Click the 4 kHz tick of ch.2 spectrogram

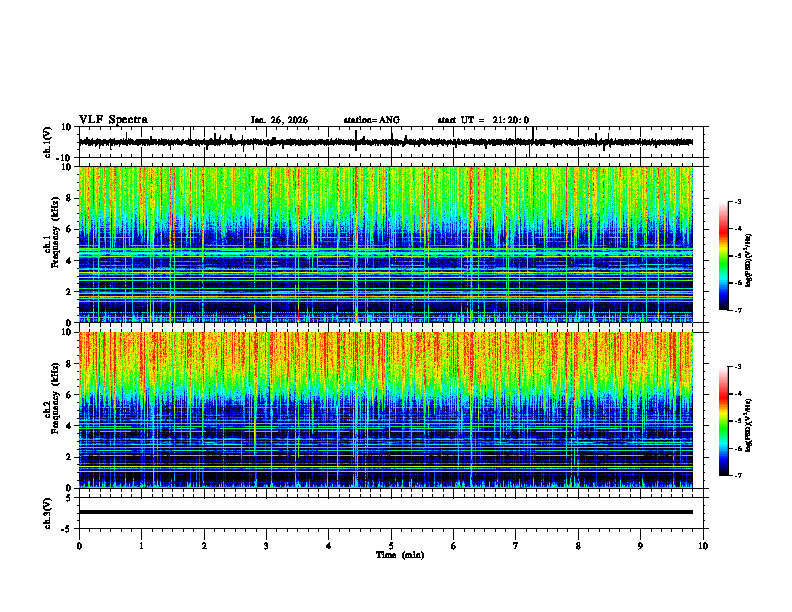[69, 426]
